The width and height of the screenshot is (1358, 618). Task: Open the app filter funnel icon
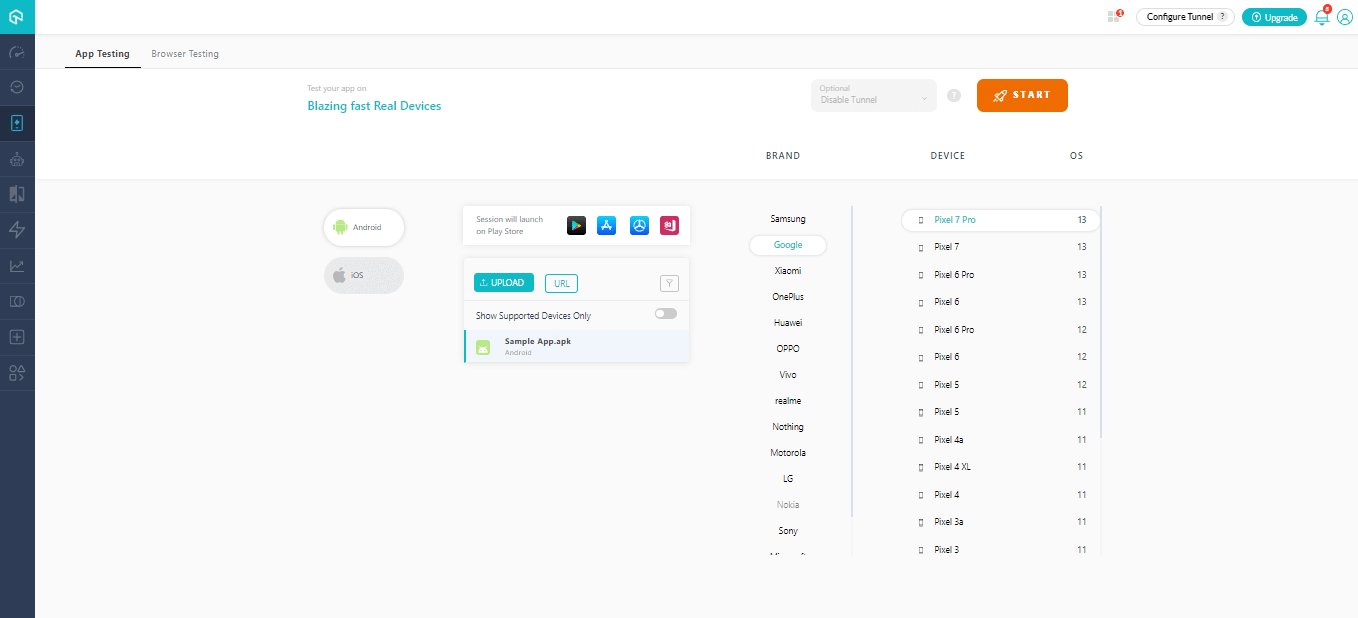[x=670, y=284]
